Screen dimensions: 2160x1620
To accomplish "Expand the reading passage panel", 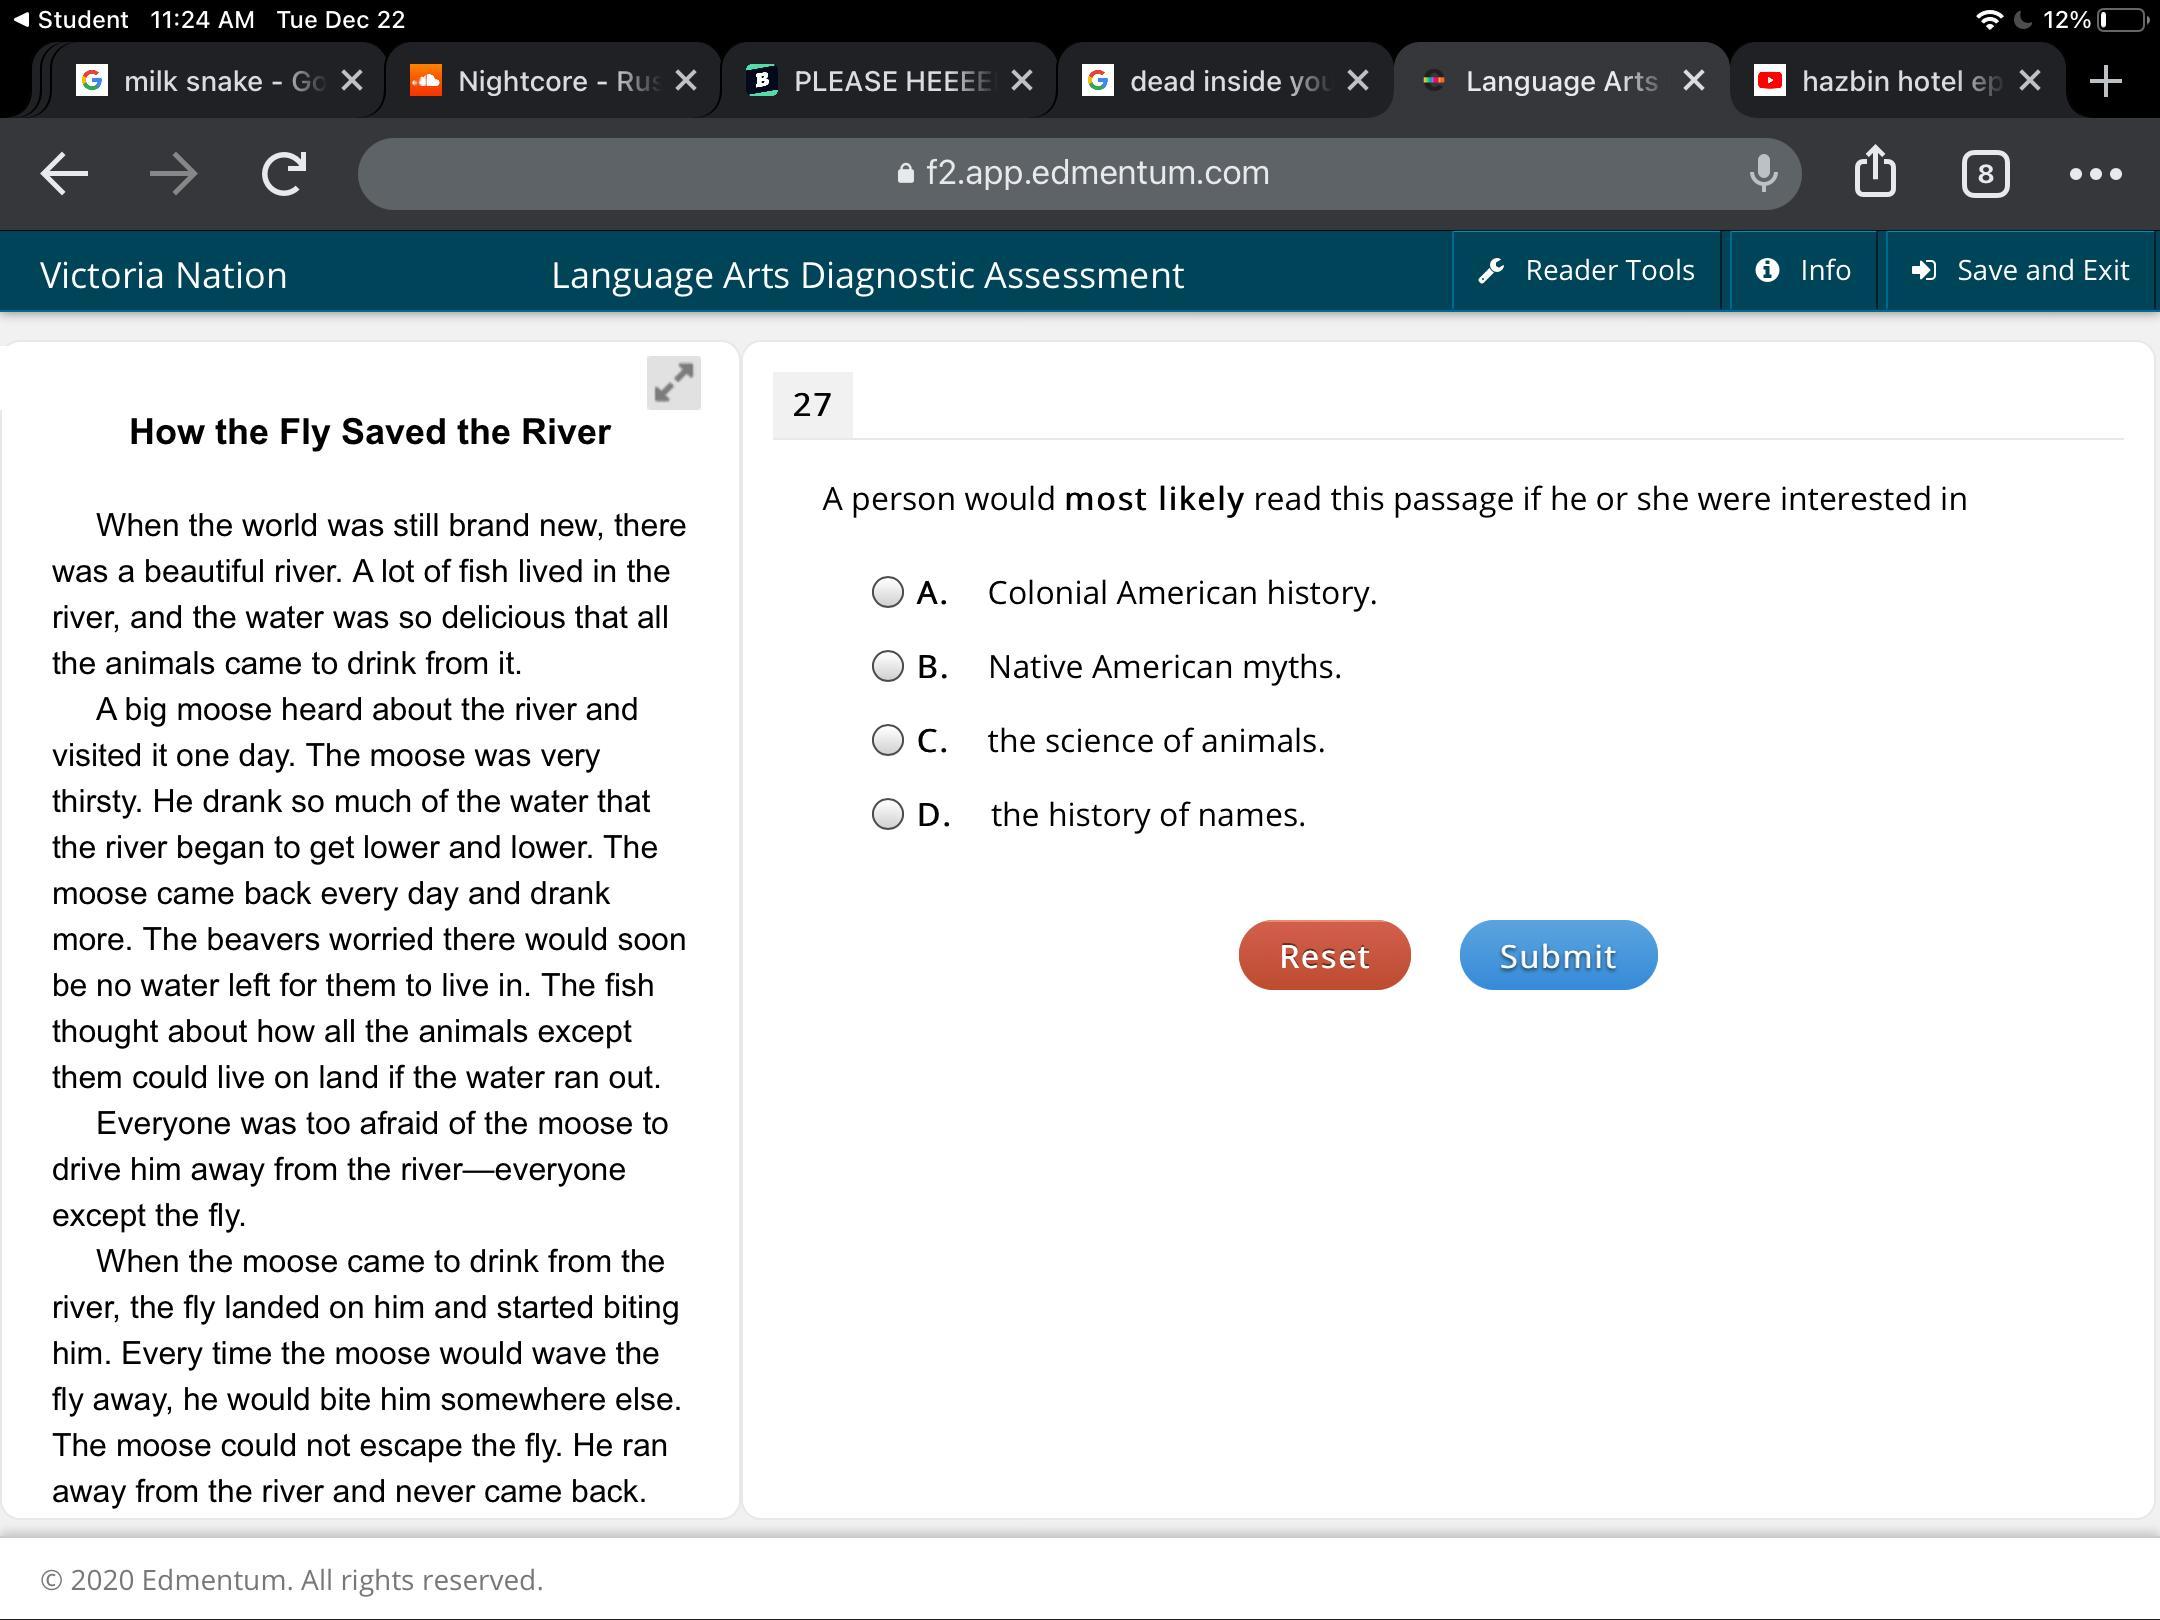I will 673,383.
